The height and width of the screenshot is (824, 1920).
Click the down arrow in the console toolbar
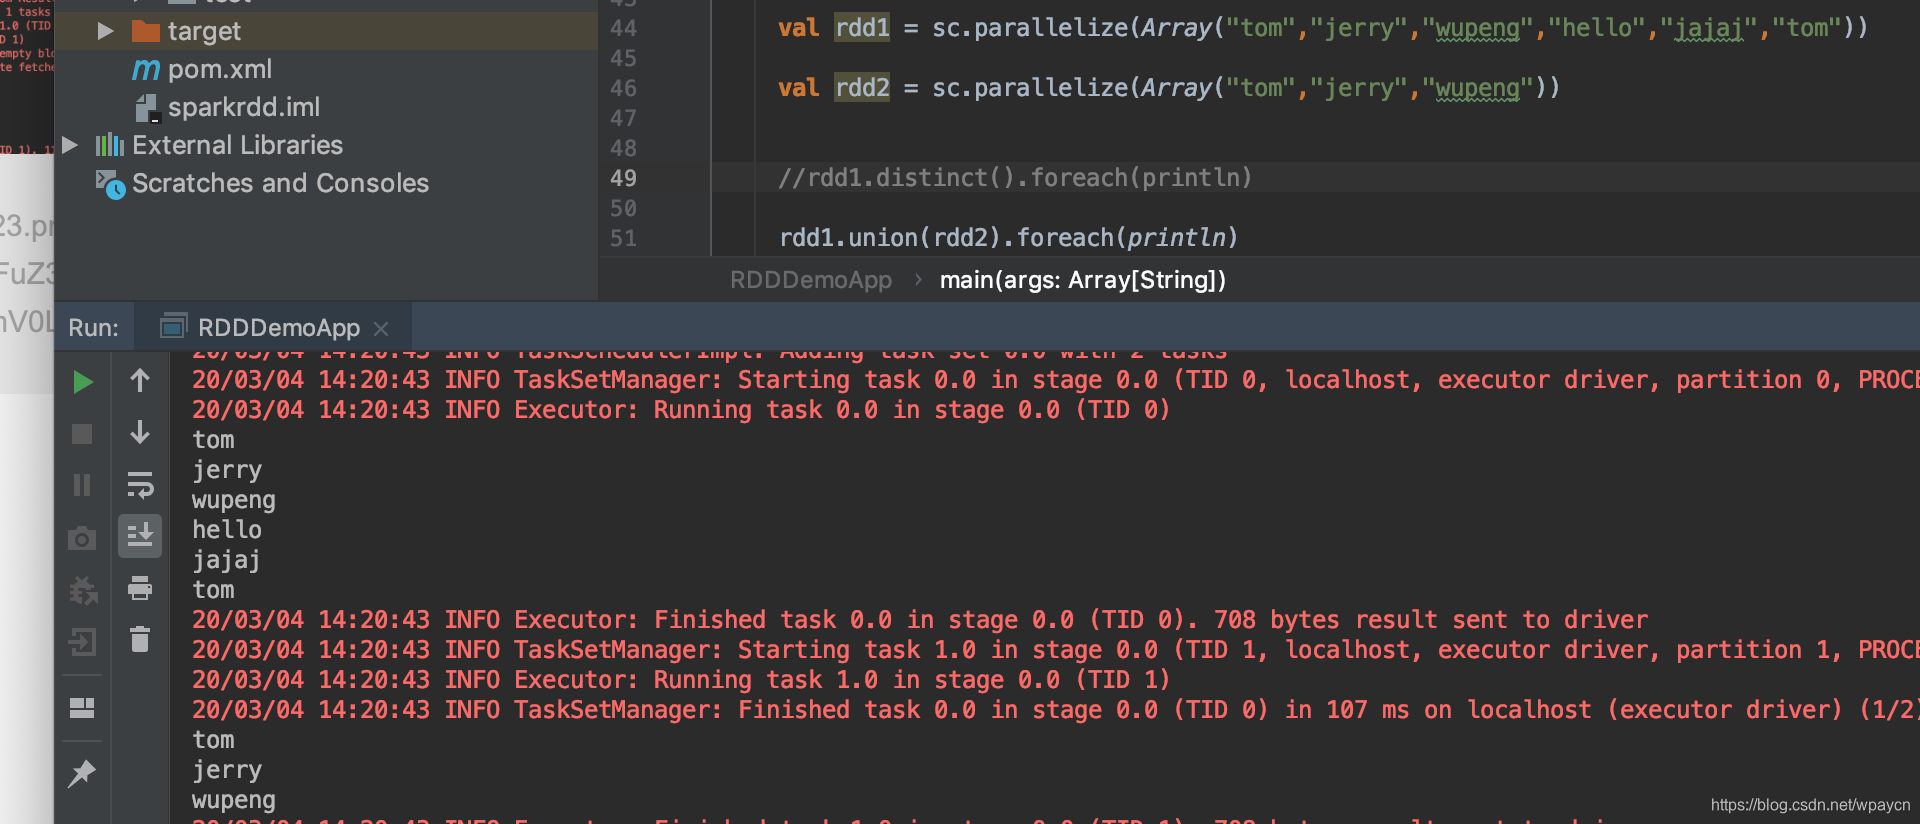coord(140,432)
